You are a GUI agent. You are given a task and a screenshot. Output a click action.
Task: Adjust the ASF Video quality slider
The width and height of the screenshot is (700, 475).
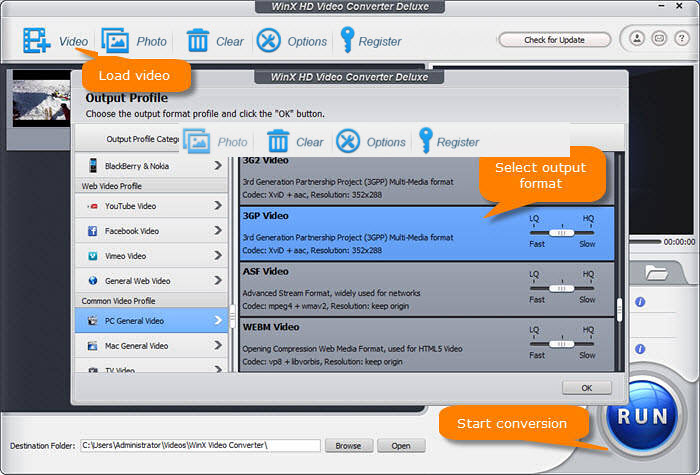coord(562,289)
